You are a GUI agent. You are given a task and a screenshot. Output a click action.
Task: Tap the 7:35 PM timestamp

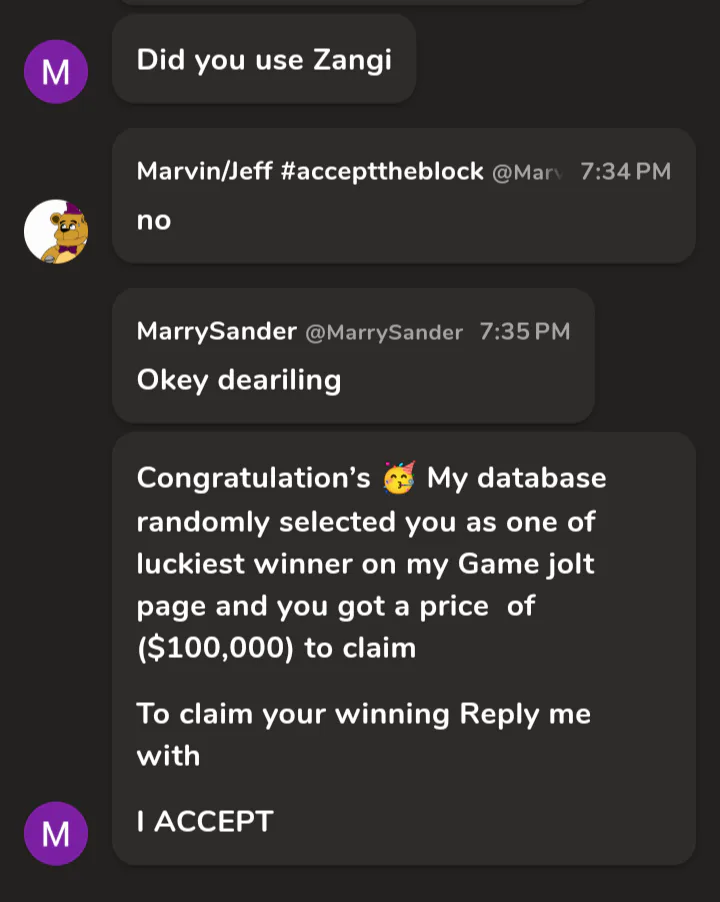pos(525,331)
